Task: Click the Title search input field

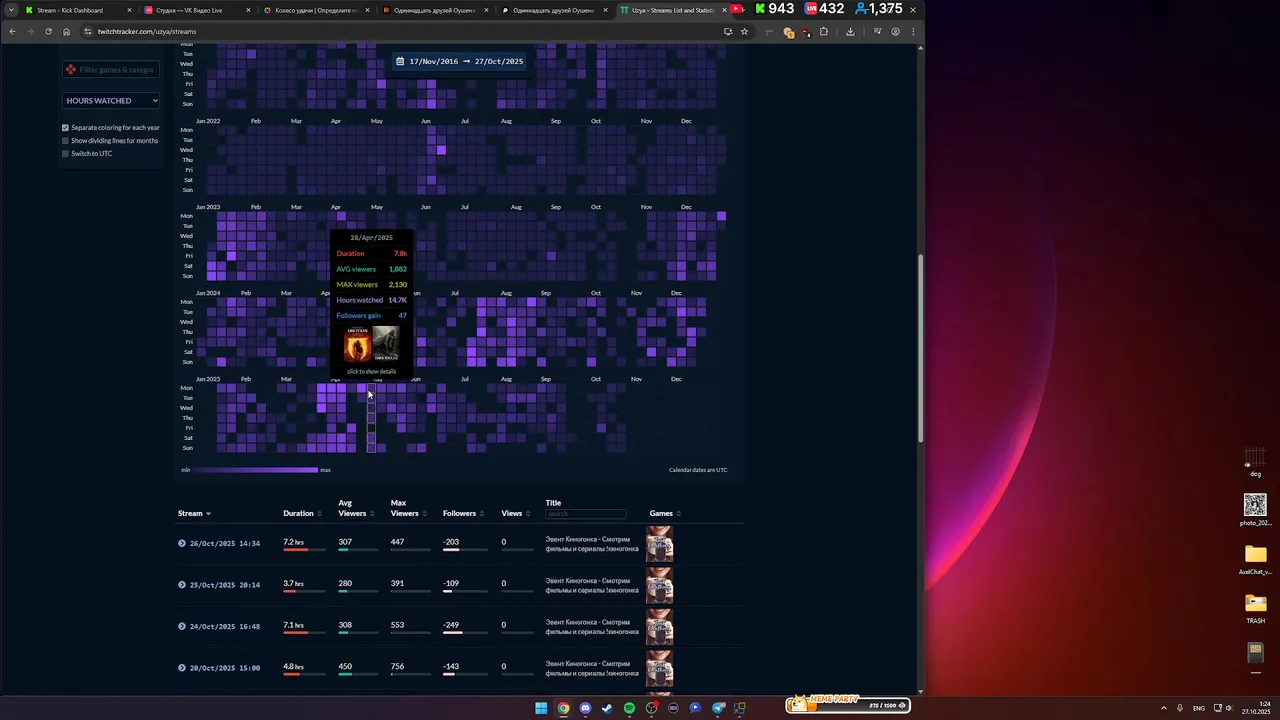Action: tap(585, 514)
